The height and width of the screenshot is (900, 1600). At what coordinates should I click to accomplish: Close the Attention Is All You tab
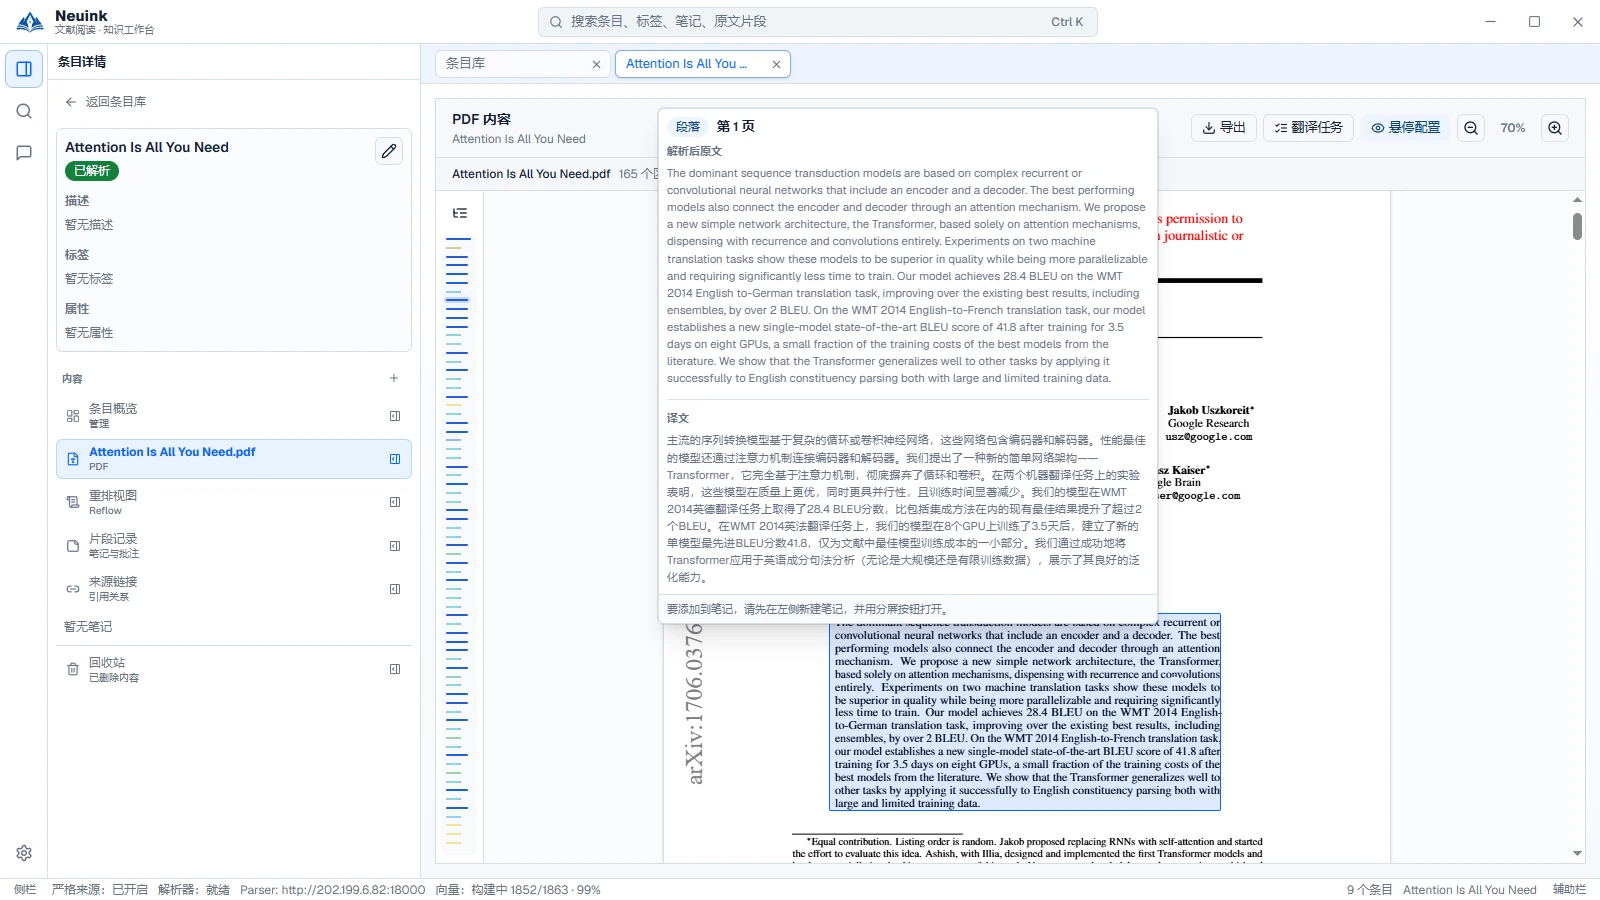(776, 64)
